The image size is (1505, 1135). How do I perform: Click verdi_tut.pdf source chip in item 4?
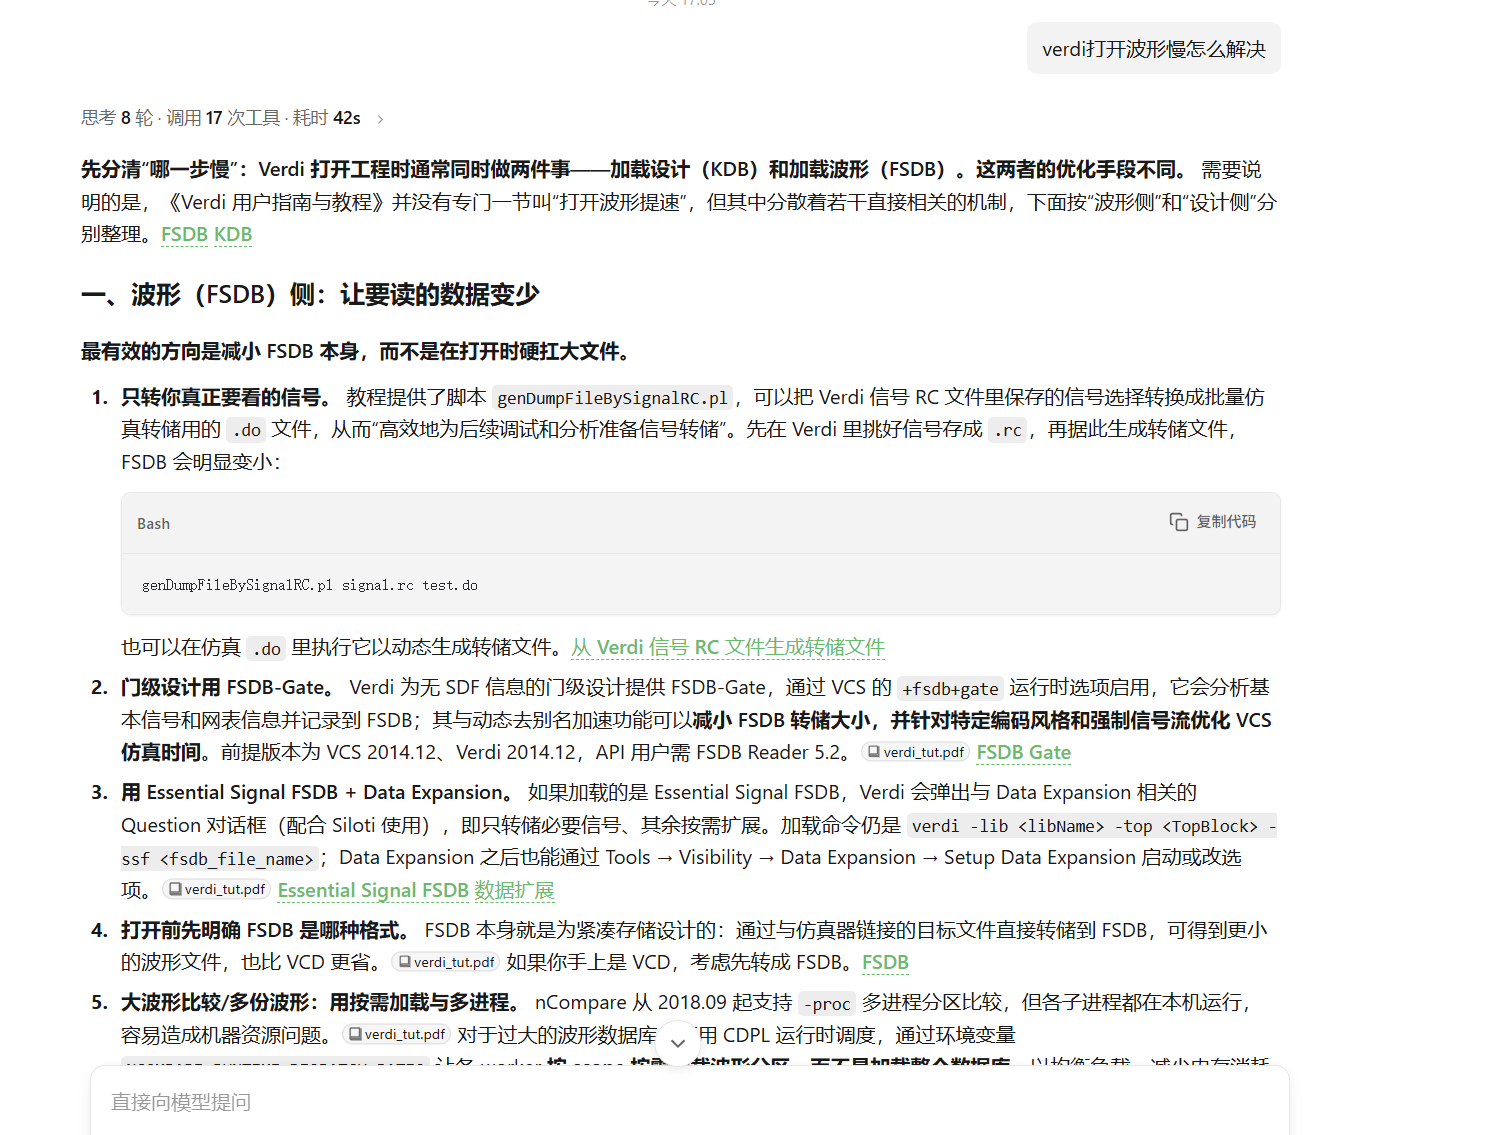[446, 962]
